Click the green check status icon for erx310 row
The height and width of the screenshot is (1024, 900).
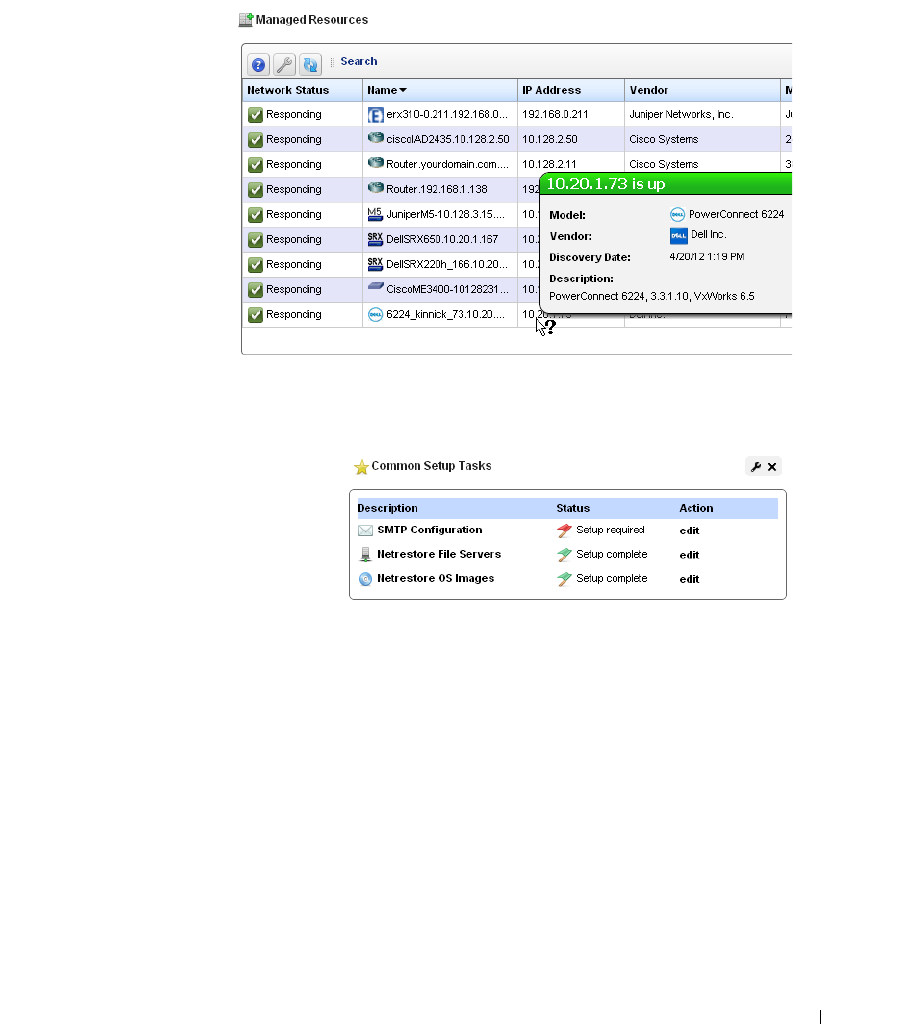(255, 115)
